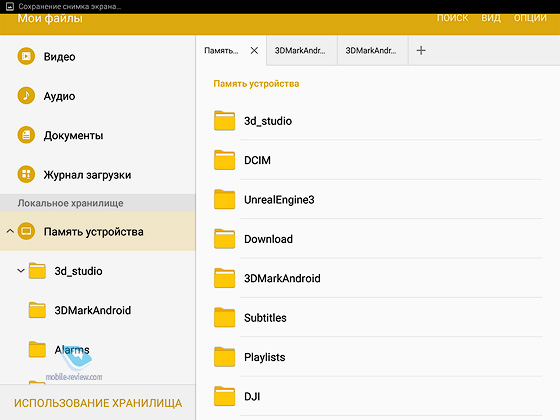The width and height of the screenshot is (560, 420).
Task: Click Мои файлы title
Action: pos(50,18)
